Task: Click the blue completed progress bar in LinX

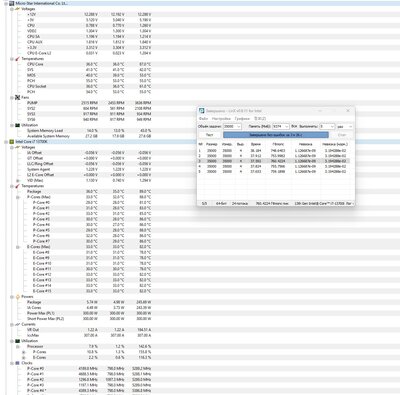Action: tap(276, 135)
